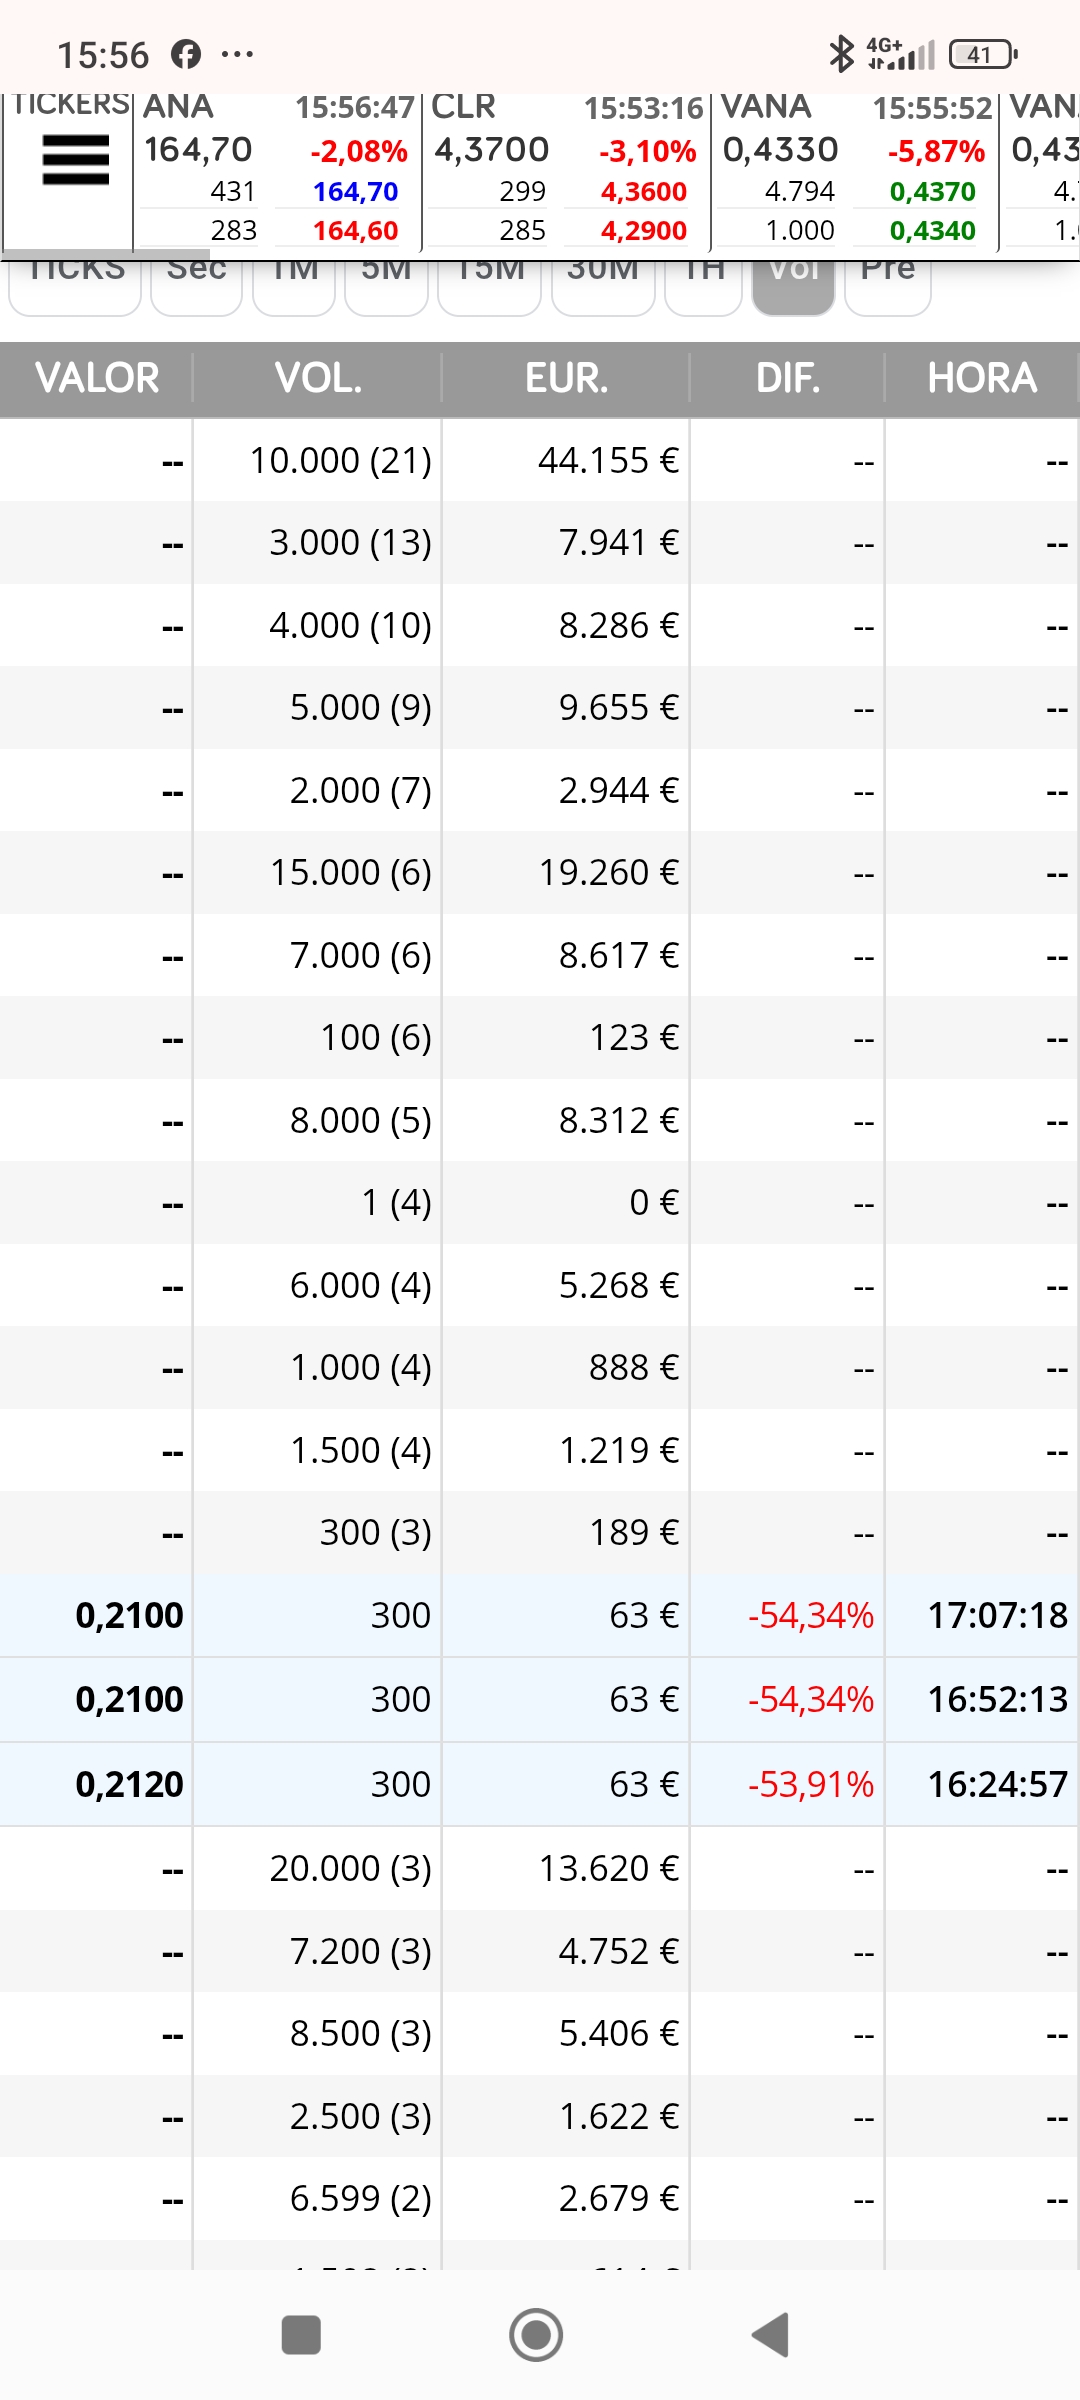This screenshot has height=2400, width=1080.
Task: Open the TICKERS hamburger menu
Action: [75, 160]
